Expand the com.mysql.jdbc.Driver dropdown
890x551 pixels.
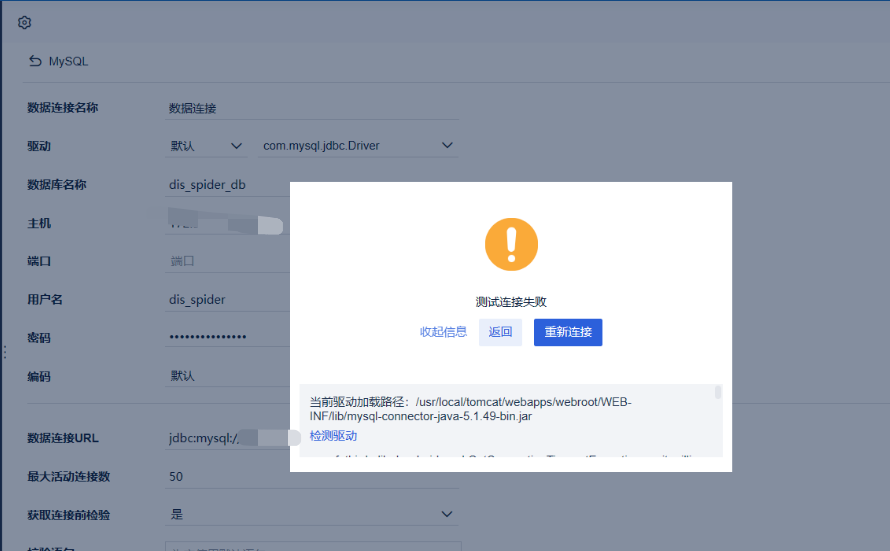click(358, 146)
